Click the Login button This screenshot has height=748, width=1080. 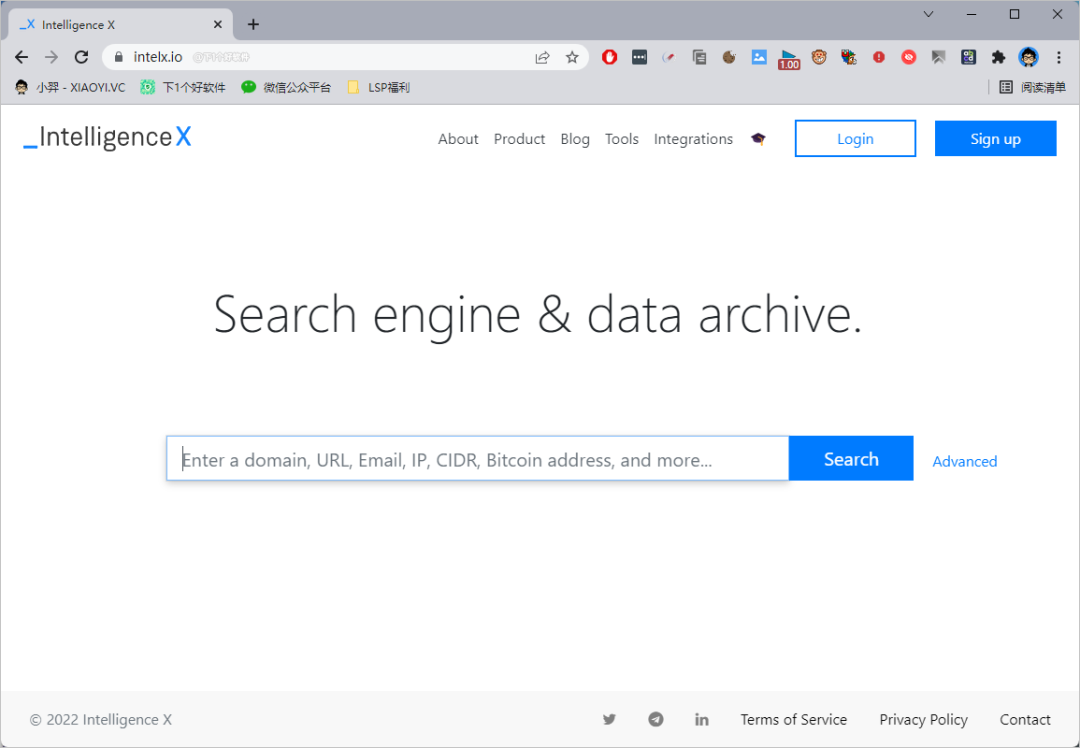click(x=855, y=138)
